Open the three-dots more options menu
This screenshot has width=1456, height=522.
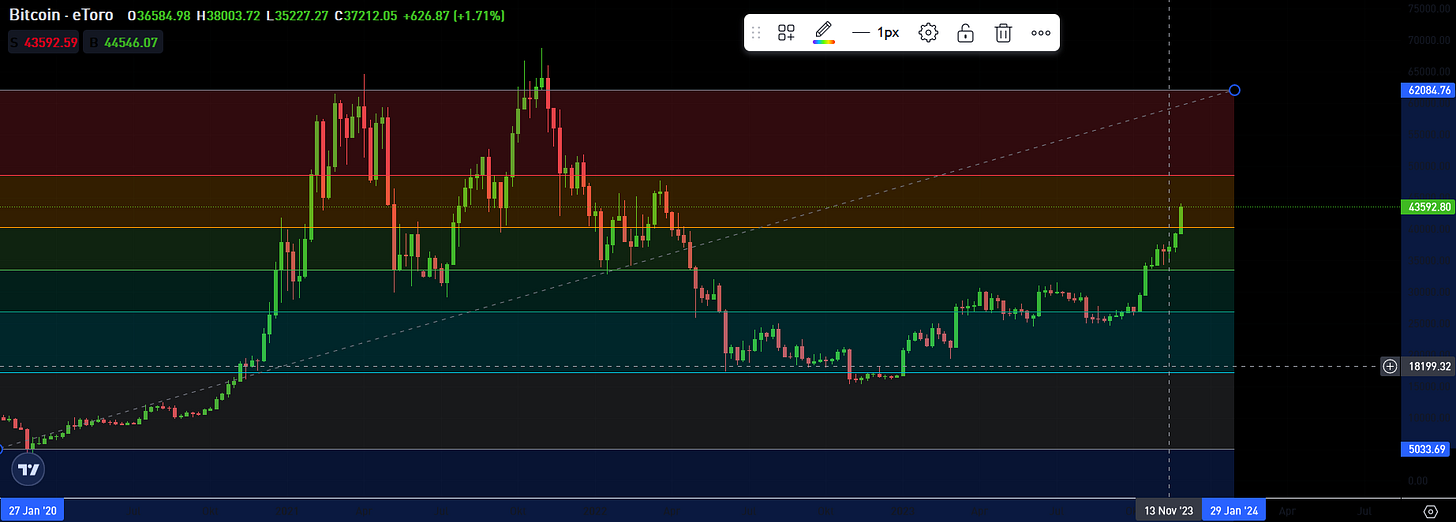[x=1041, y=32]
